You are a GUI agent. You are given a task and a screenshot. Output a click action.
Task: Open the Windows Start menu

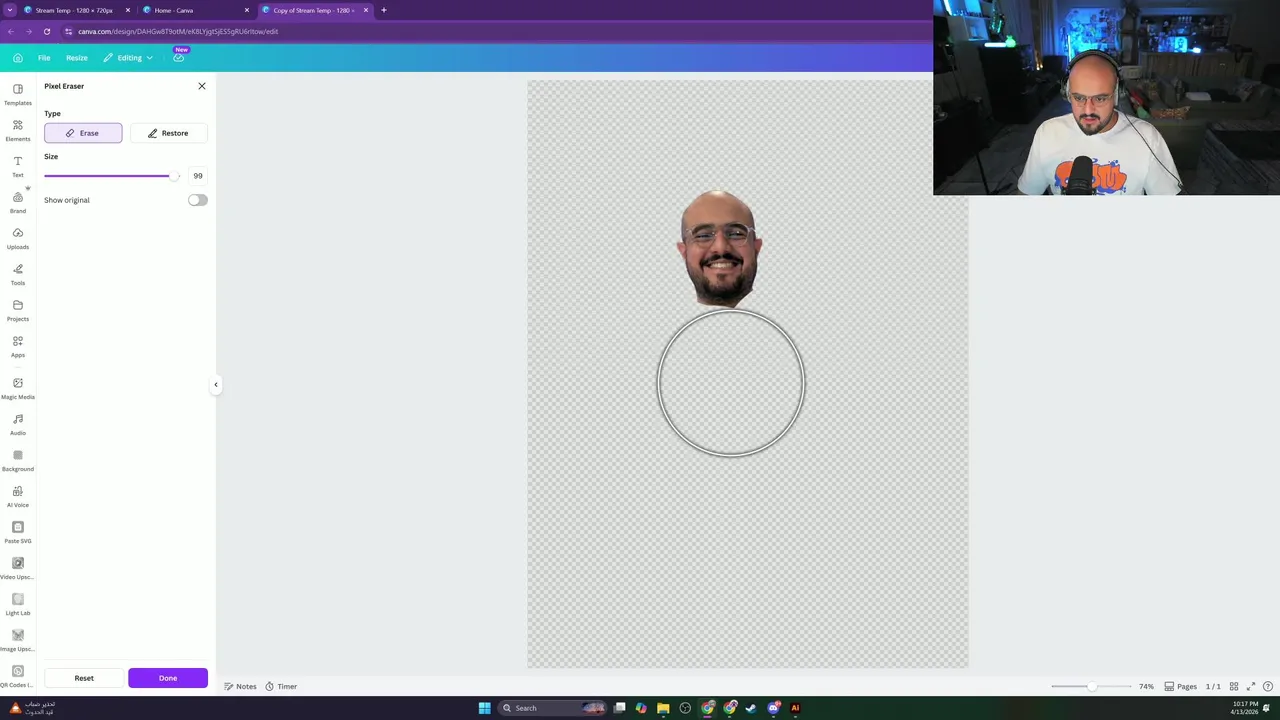click(484, 708)
